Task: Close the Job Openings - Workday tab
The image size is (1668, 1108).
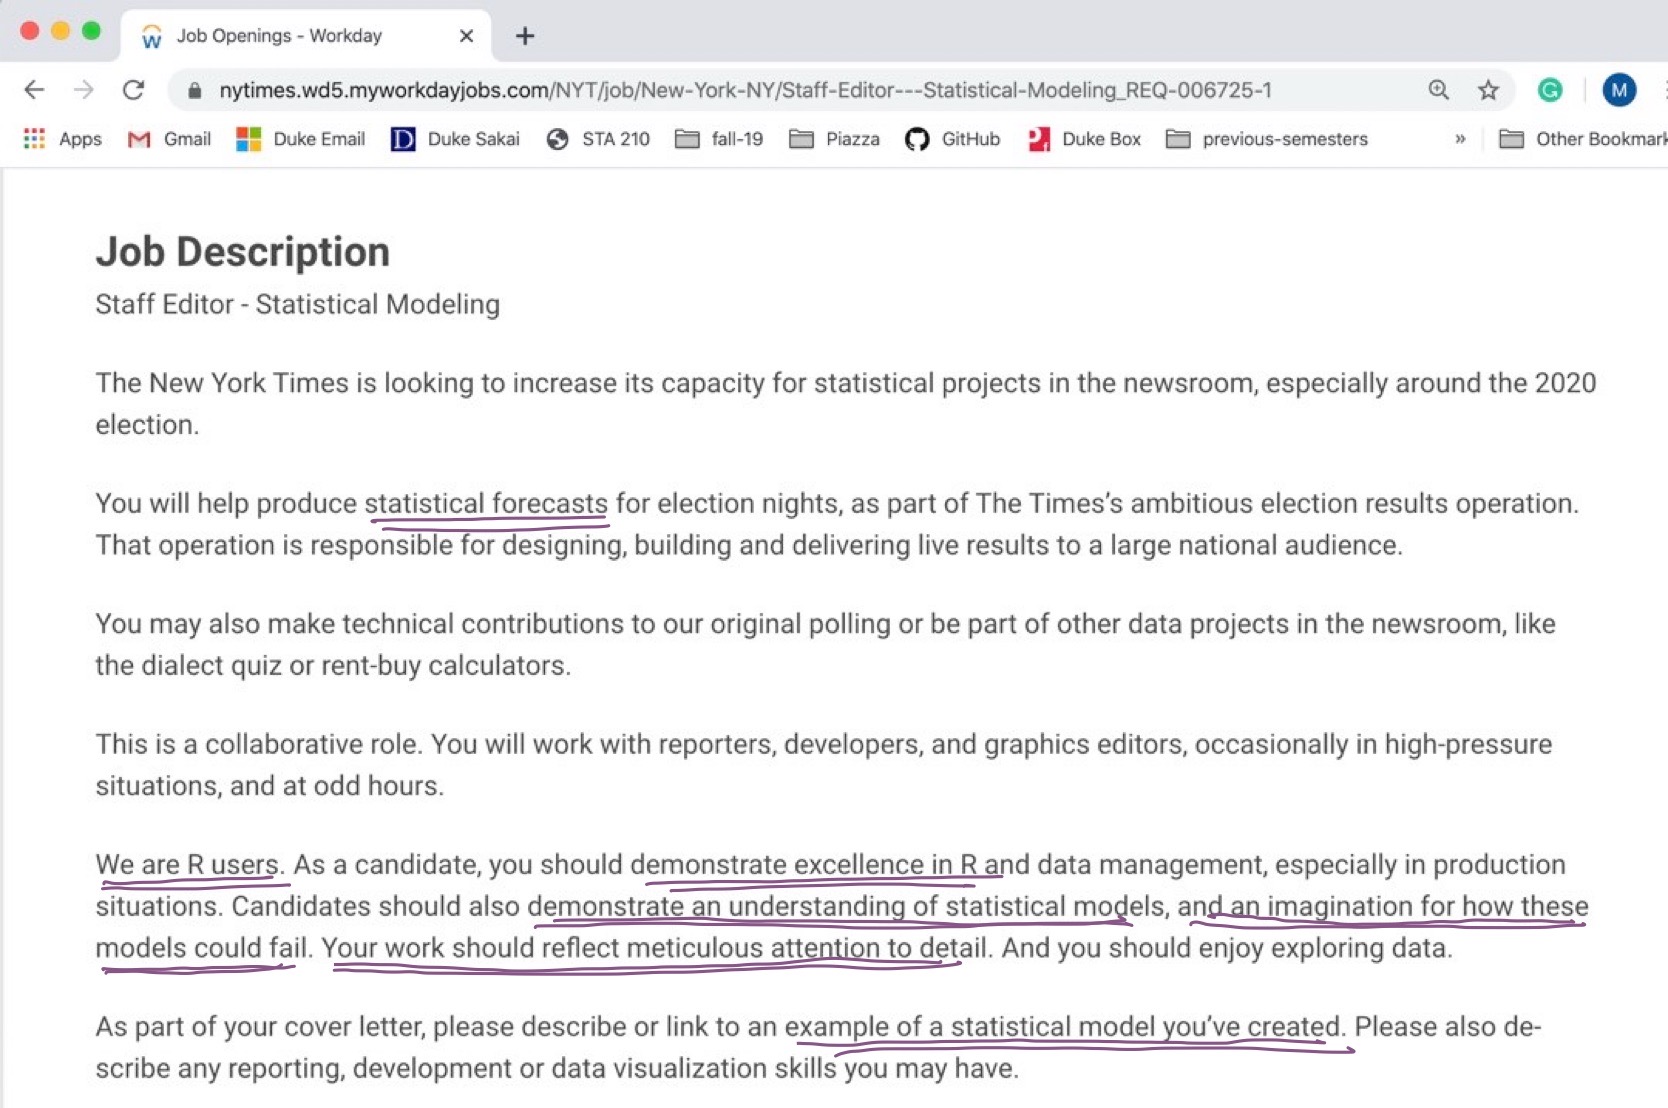Action: tap(466, 36)
